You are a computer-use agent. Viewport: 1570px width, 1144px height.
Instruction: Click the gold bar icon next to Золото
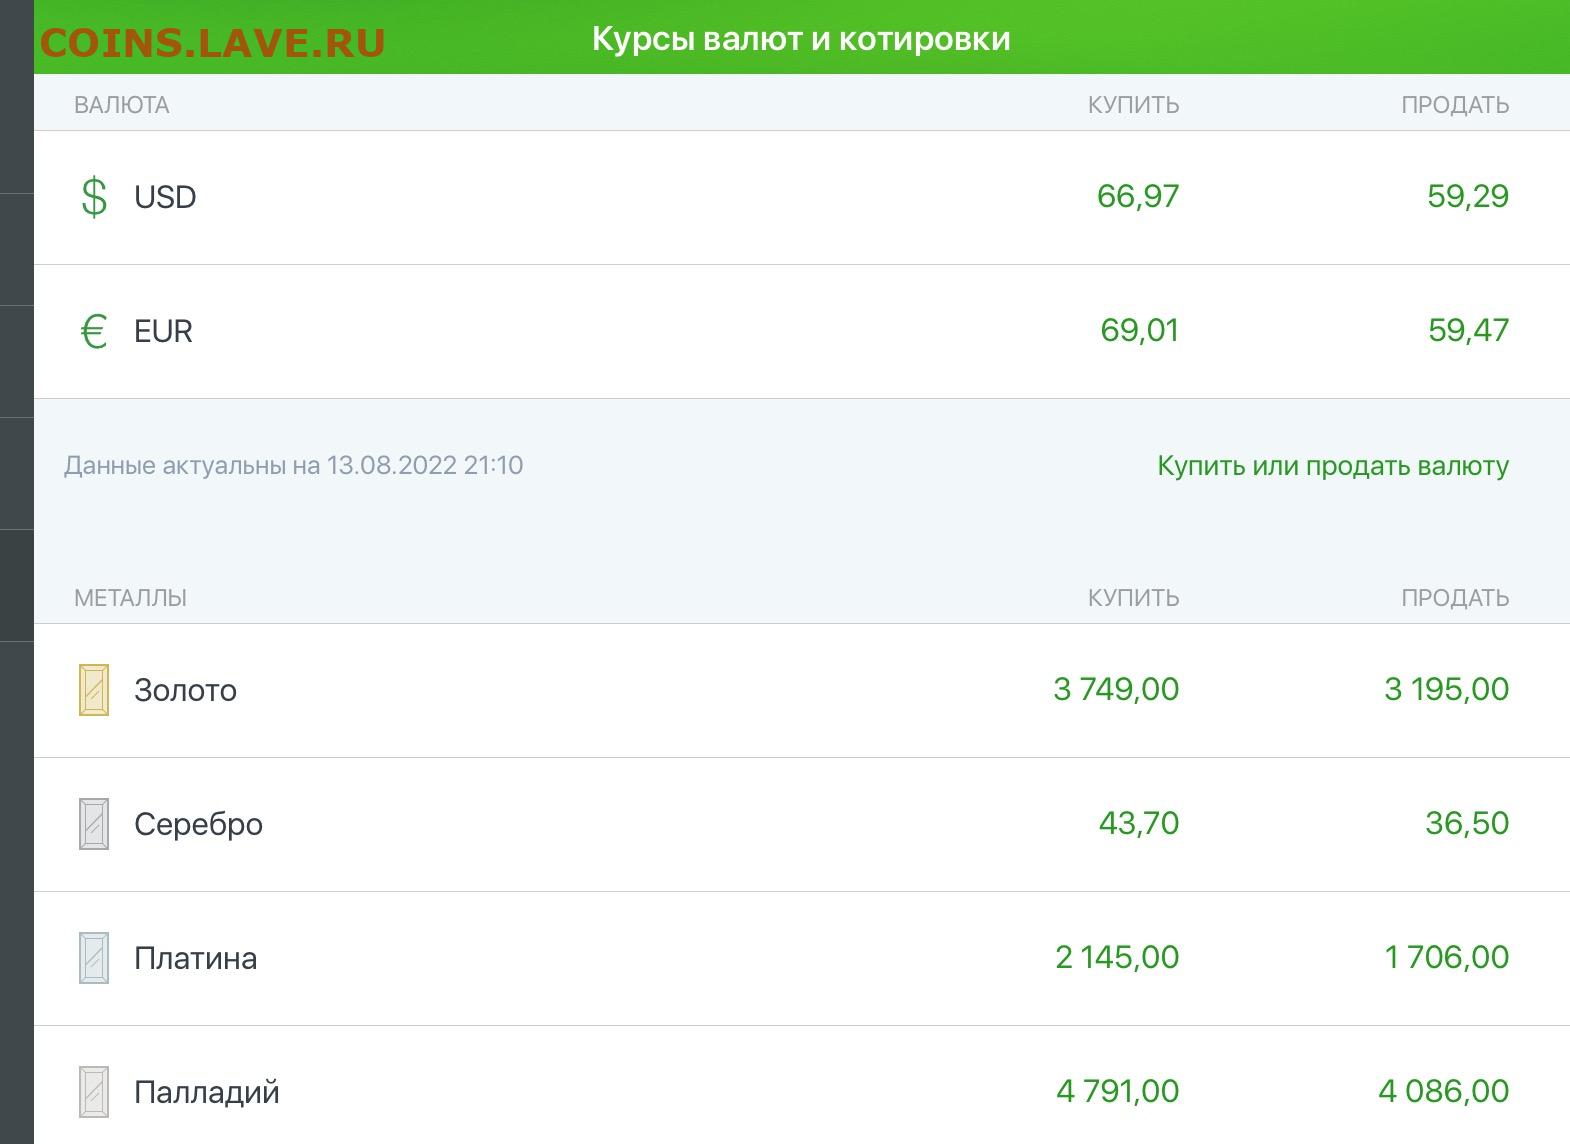pyautogui.click(x=94, y=690)
